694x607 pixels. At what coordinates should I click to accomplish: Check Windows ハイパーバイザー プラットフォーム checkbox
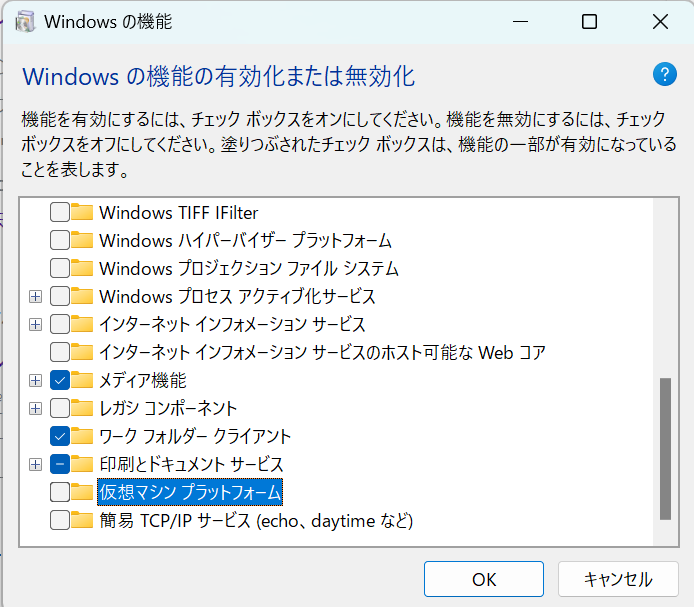(60, 240)
